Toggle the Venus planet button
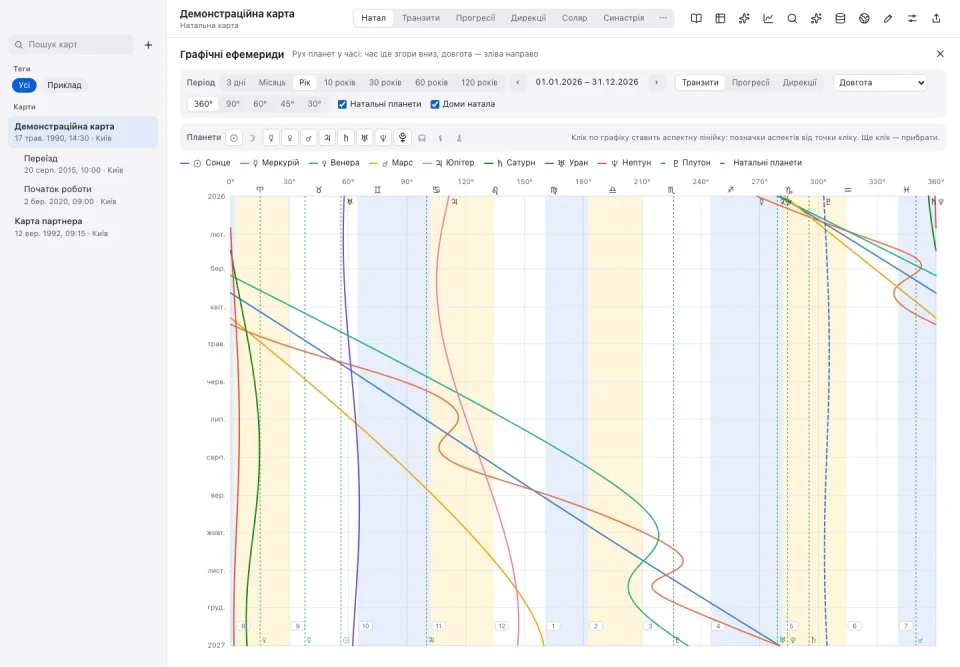This screenshot has height=667, width=960. point(290,138)
